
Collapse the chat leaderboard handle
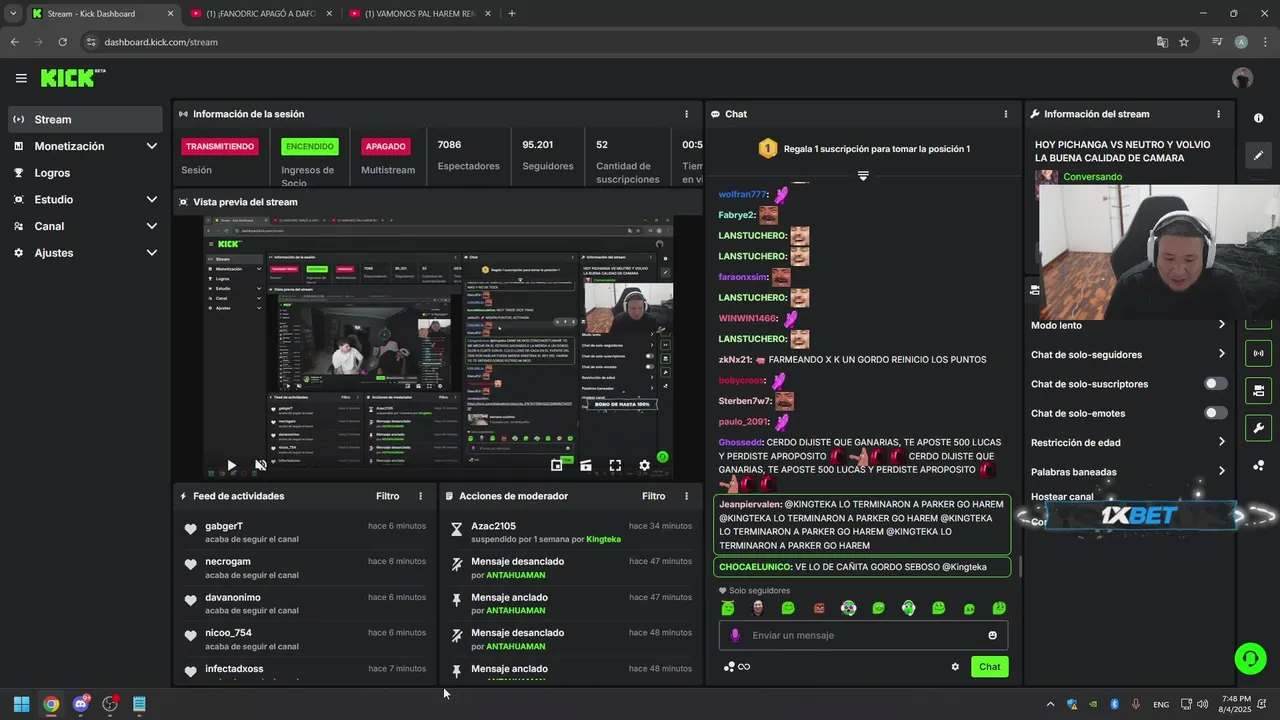click(863, 175)
